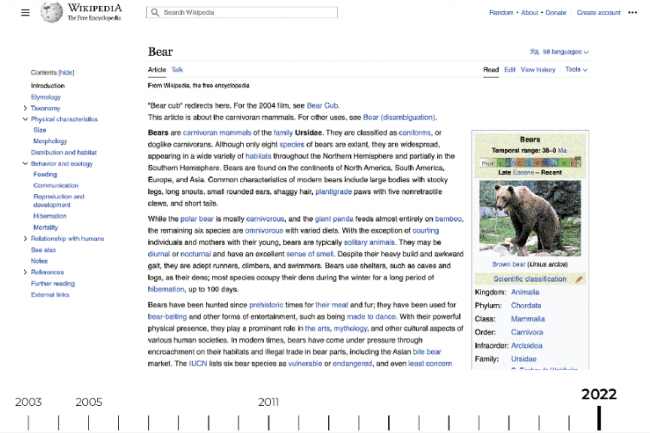Click the temporal range timeline bar
650x433 pixels.
tap(530, 163)
